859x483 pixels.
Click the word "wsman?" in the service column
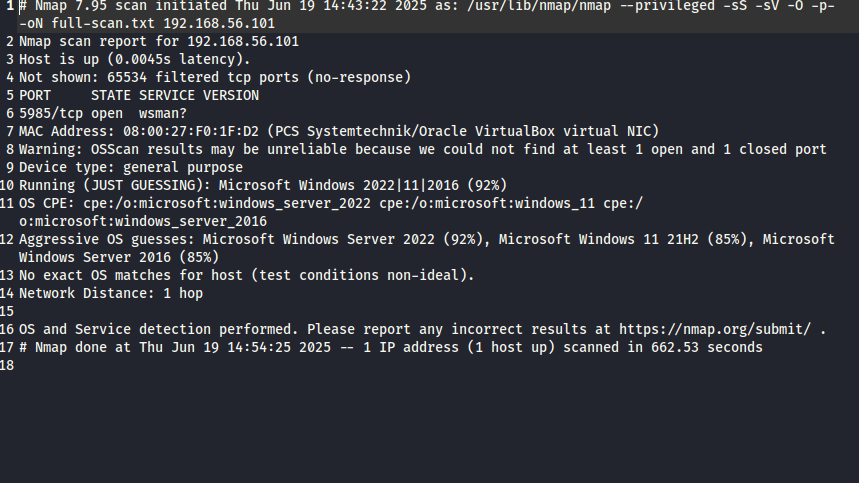click(x=163, y=113)
